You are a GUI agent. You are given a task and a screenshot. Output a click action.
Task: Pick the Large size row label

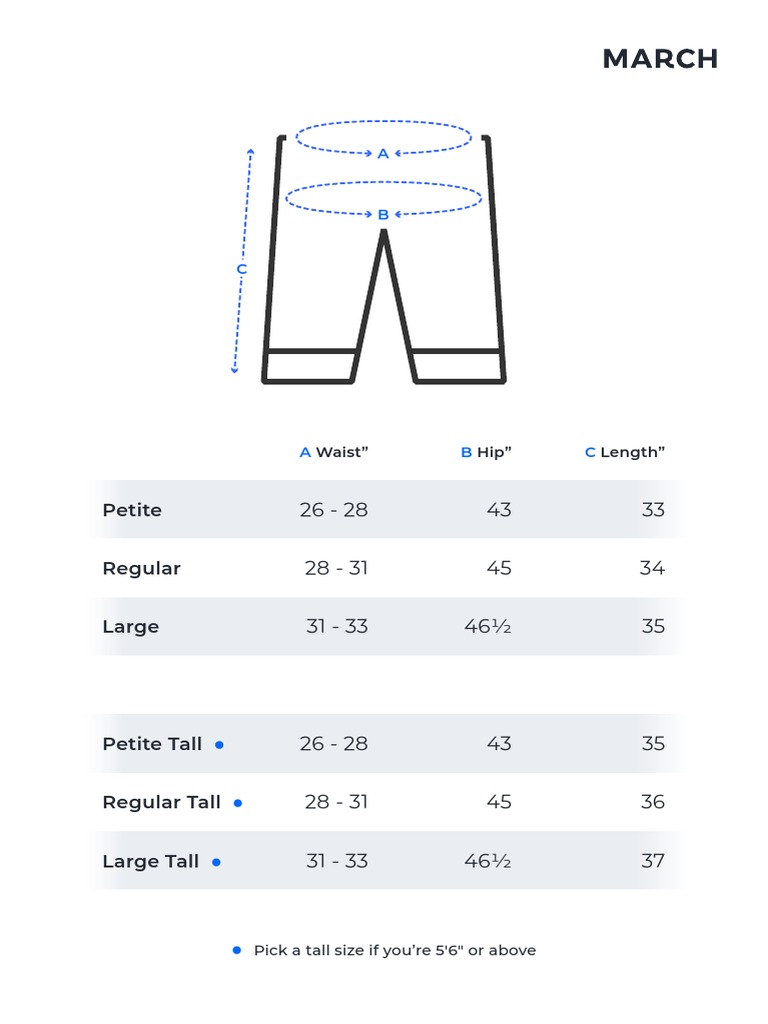(130, 627)
